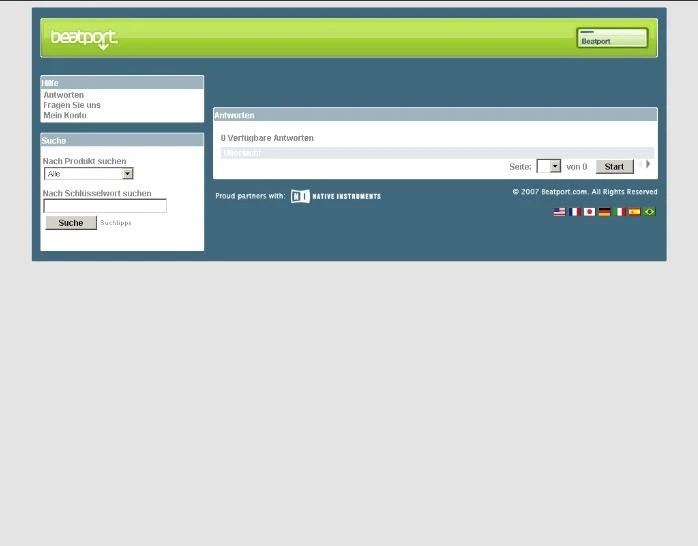Open the Native Instruments partner logo

[336, 196]
